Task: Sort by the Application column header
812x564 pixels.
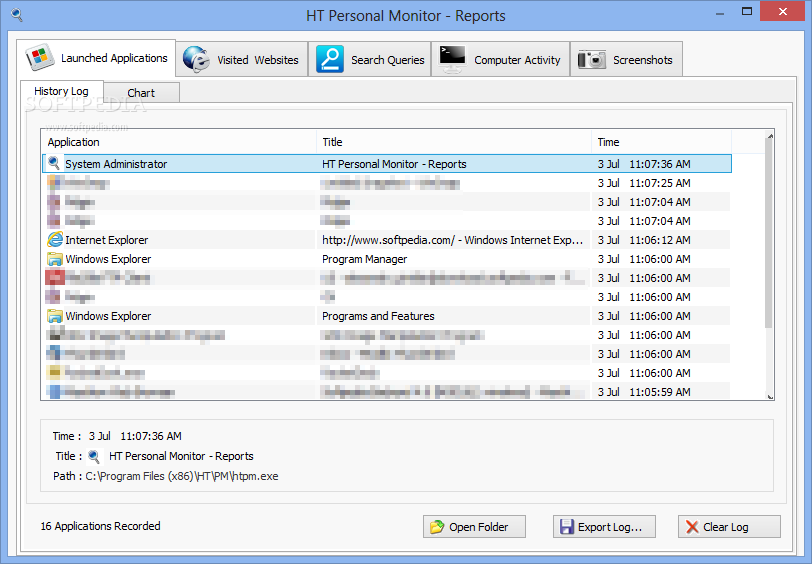Action: coord(179,142)
